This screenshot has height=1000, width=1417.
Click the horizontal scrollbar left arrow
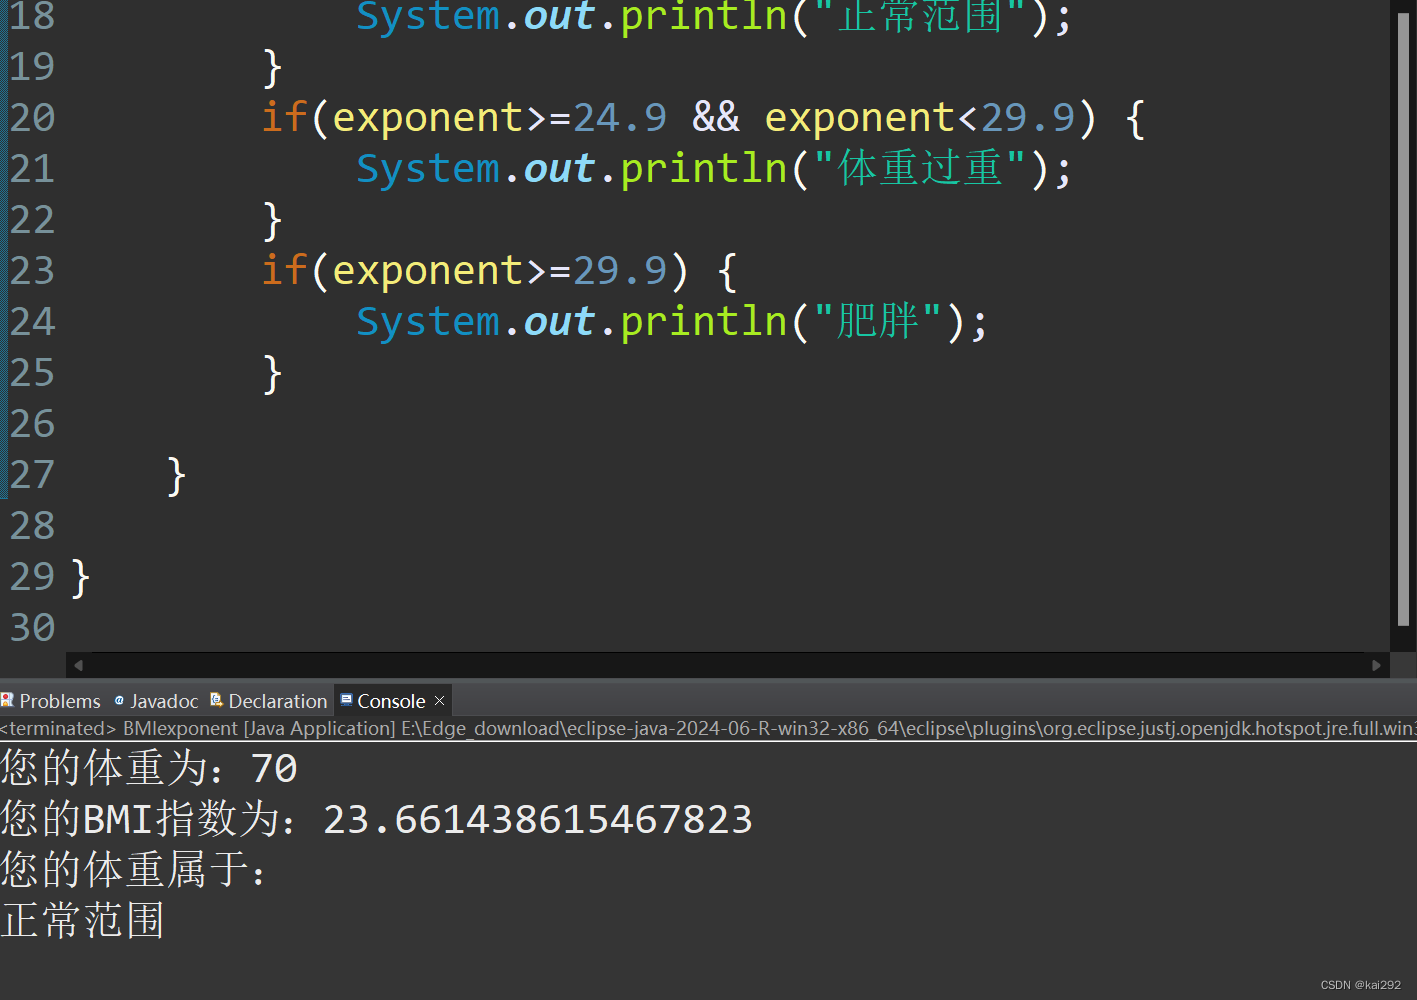click(78, 665)
